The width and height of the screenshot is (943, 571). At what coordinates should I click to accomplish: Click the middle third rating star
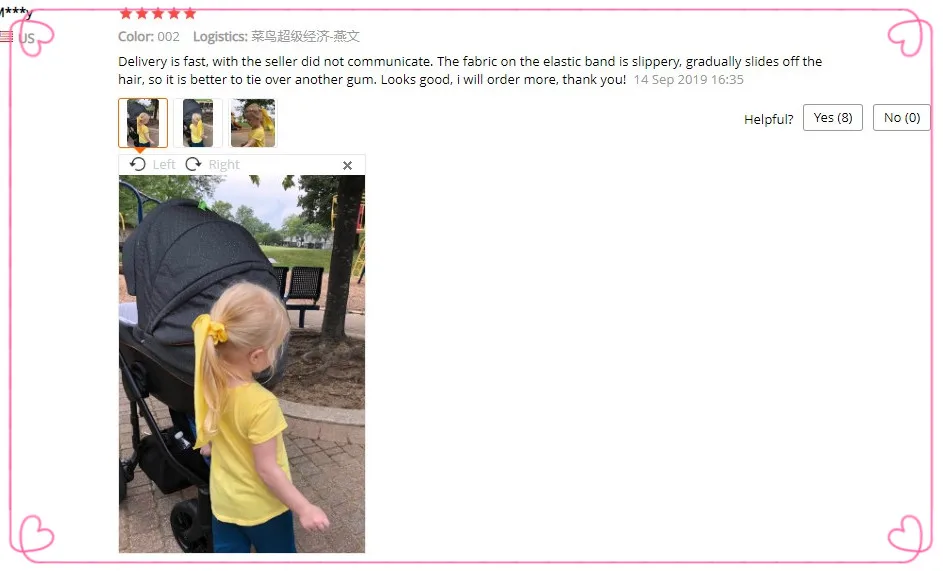158,13
